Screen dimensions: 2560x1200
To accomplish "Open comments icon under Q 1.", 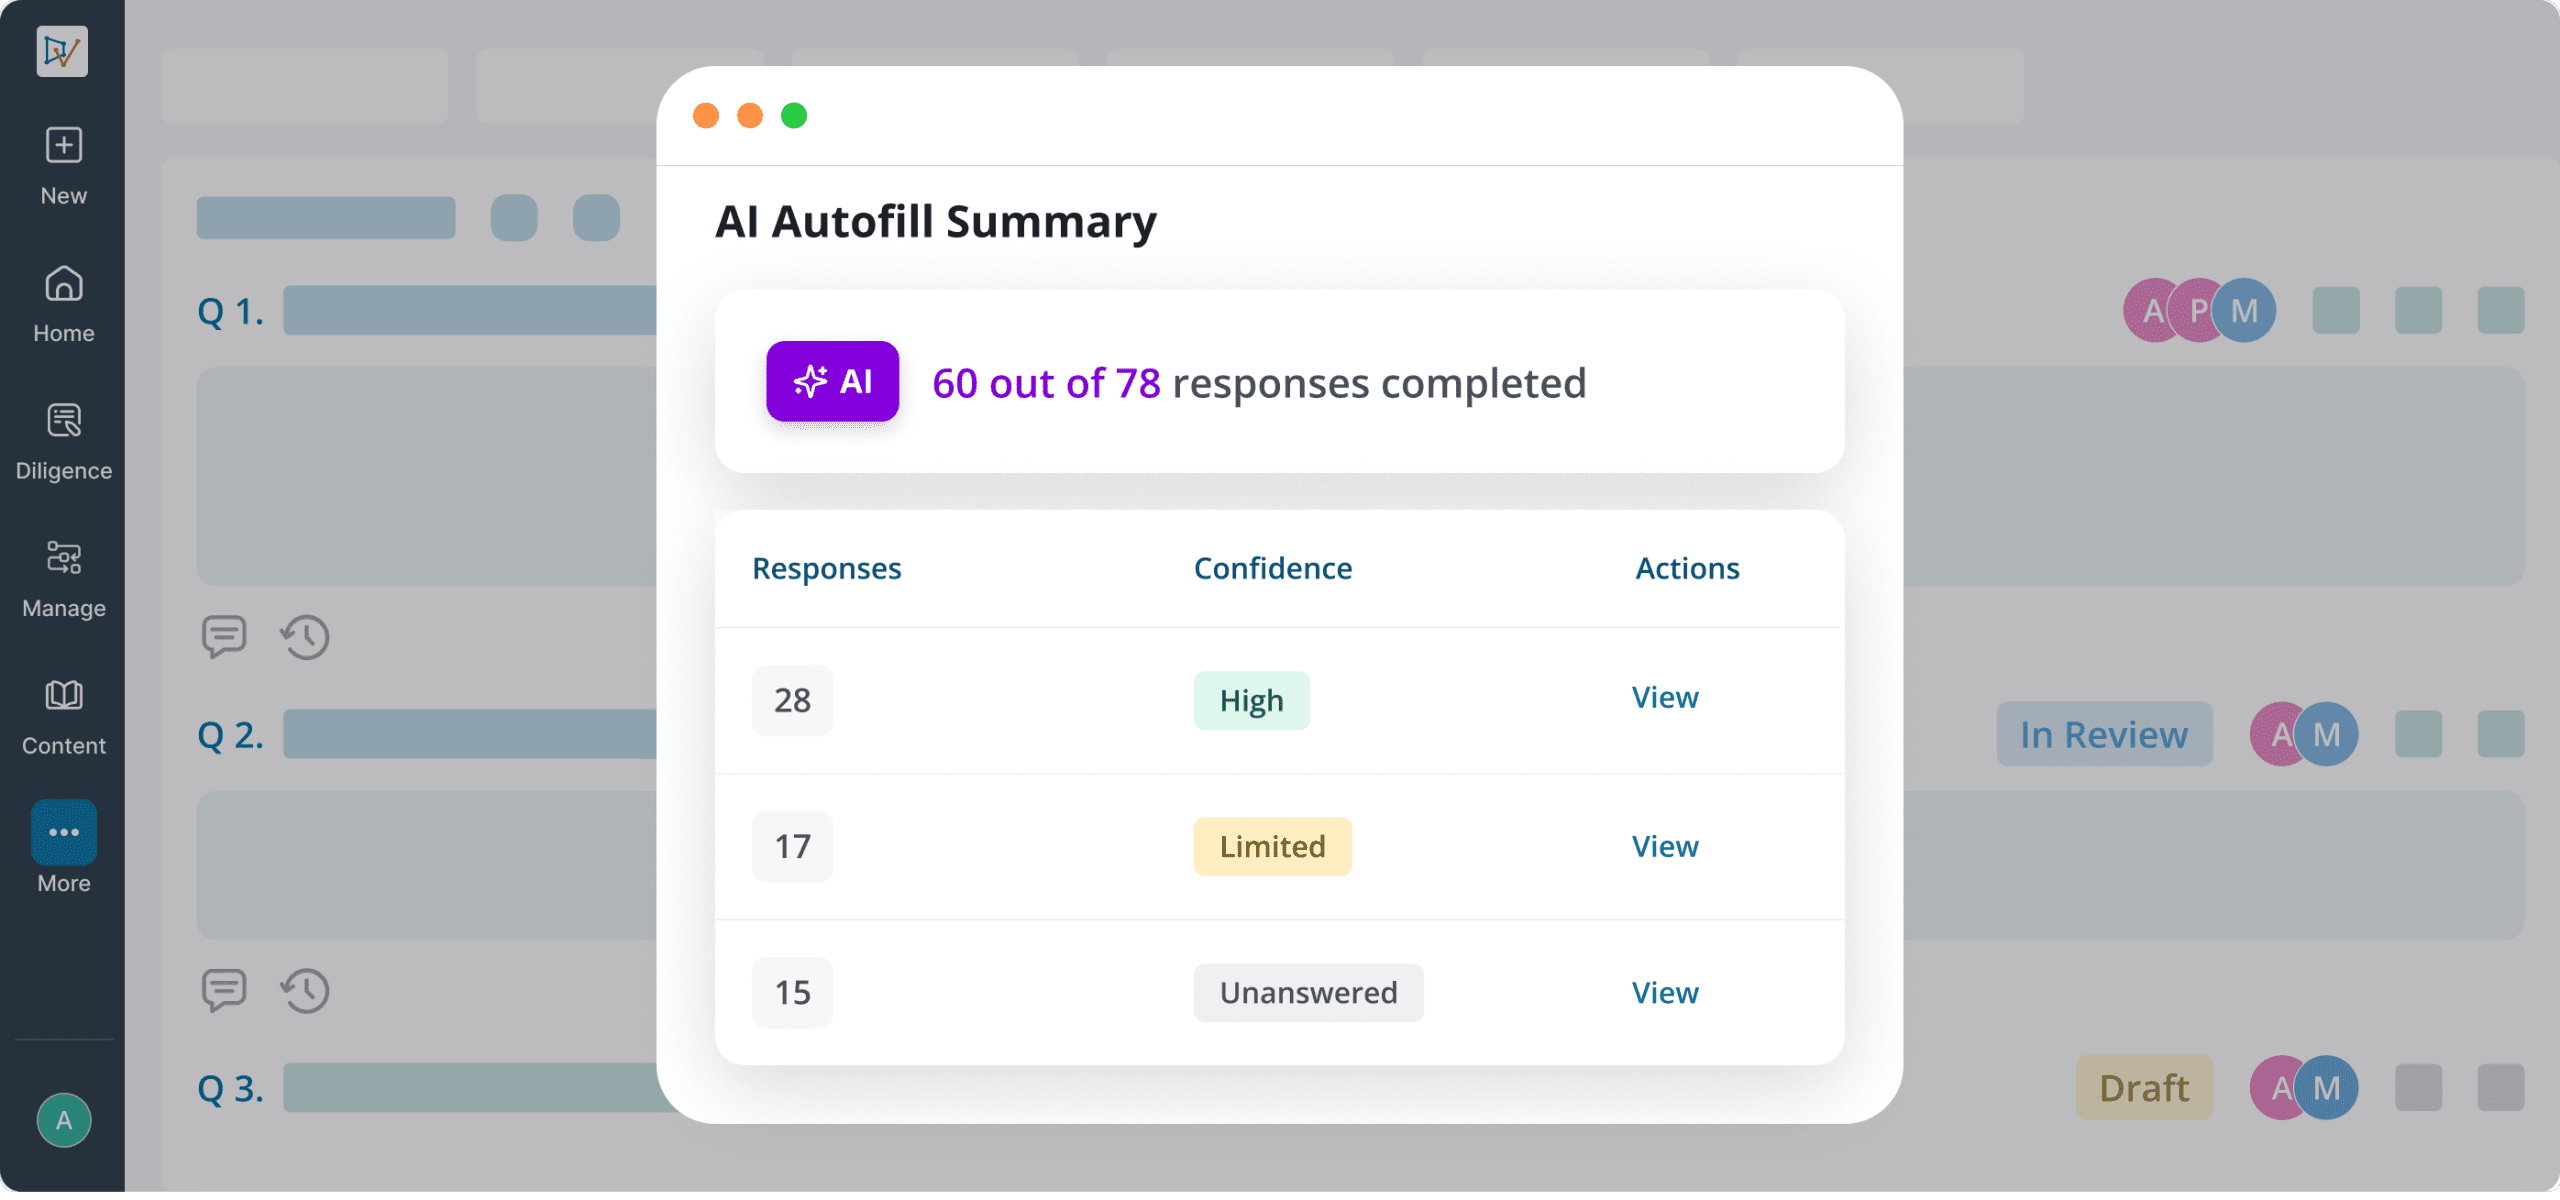I will (224, 636).
